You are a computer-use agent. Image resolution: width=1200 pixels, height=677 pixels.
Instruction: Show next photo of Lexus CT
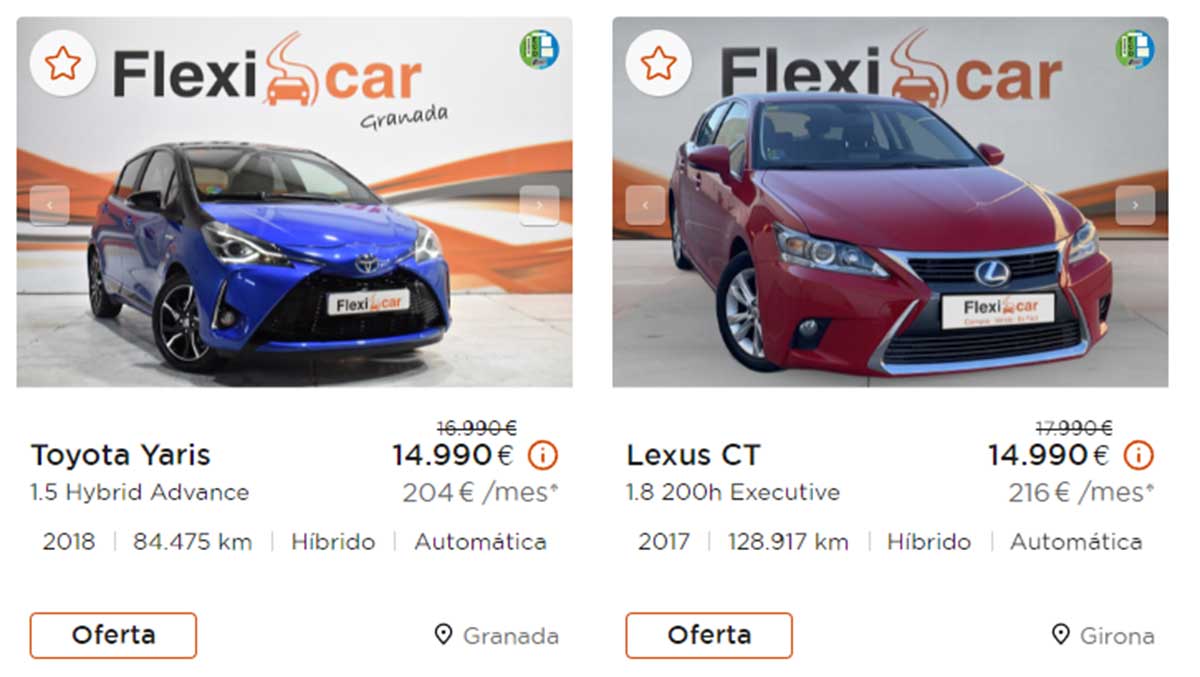pyautogui.click(x=1135, y=205)
